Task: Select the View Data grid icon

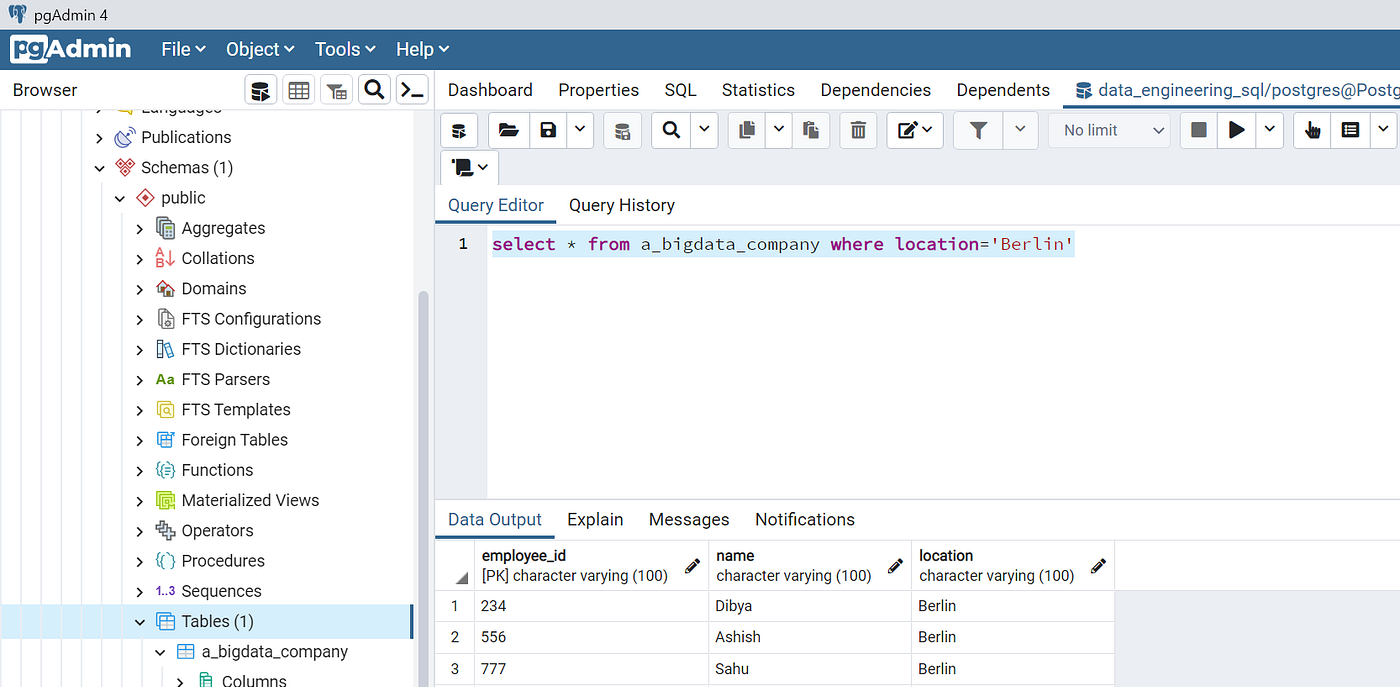Action: coord(298,90)
